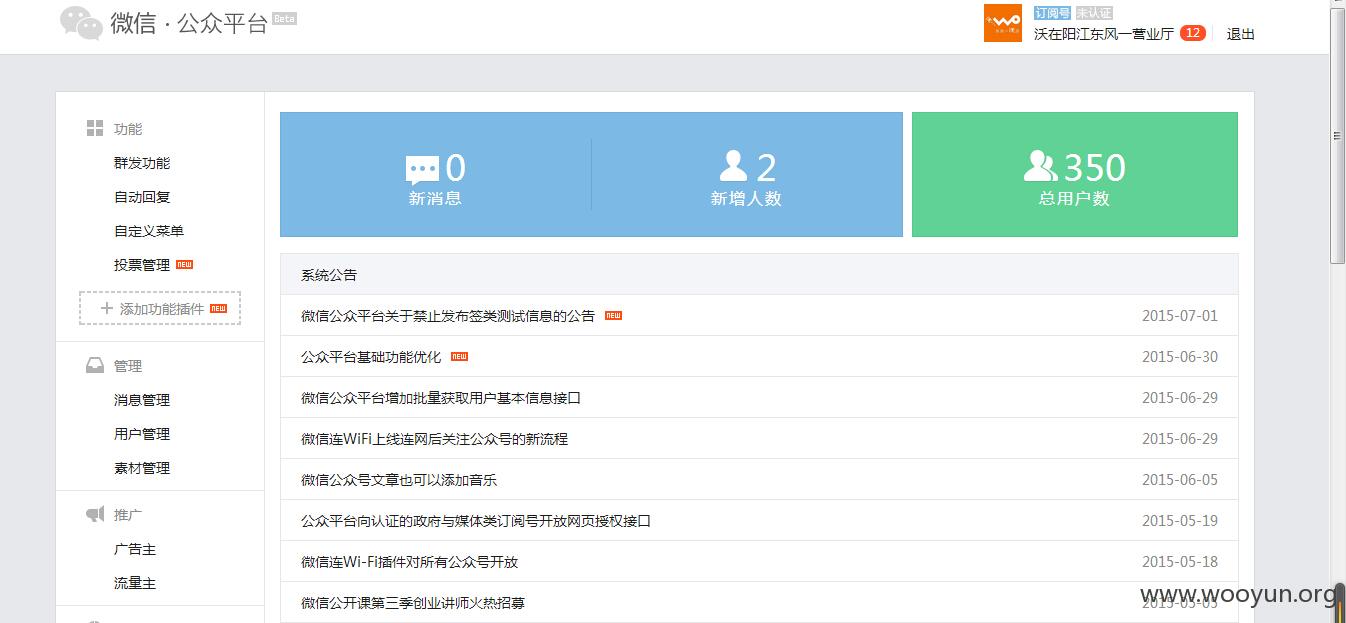The width and height of the screenshot is (1346, 623).
Task: Open announcement 公众平台基础功能优化
Action: (371, 357)
